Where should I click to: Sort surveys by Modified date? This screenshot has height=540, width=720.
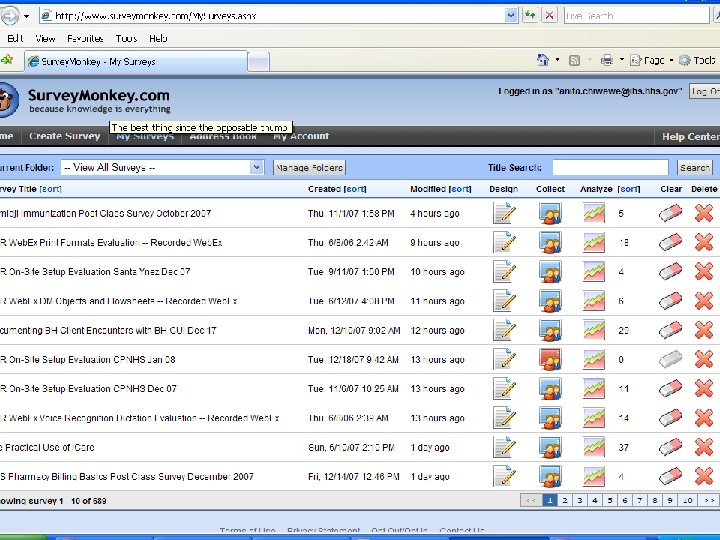tap(460, 189)
